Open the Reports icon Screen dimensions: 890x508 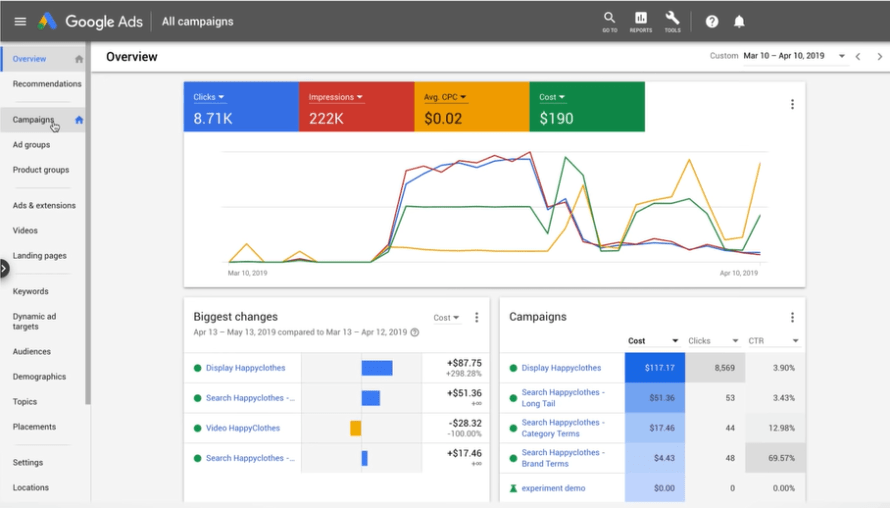point(641,20)
